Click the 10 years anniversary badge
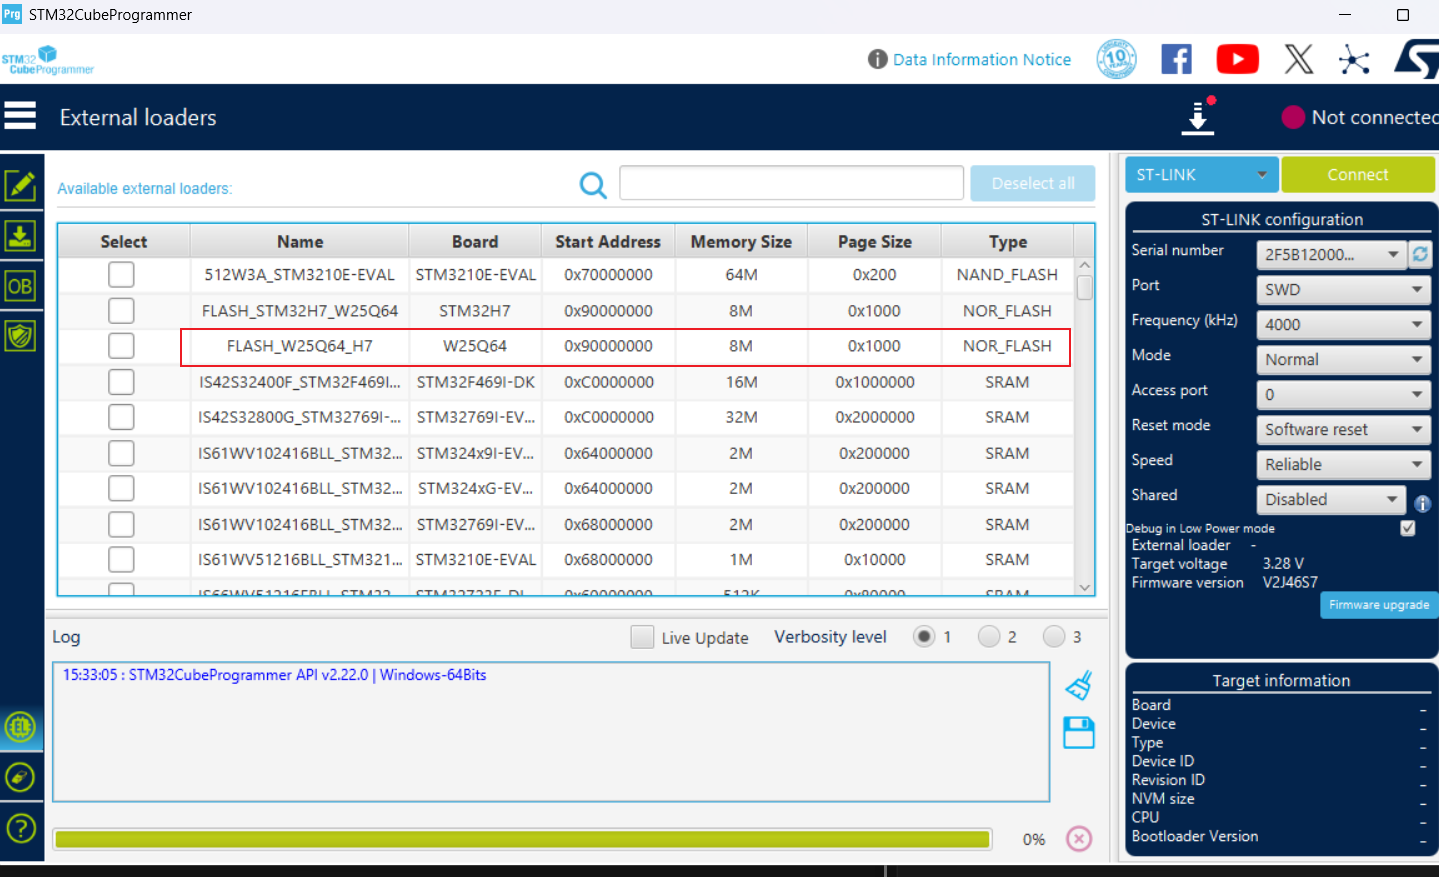Viewport: 1439px width, 877px height. tap(1116, 59)
